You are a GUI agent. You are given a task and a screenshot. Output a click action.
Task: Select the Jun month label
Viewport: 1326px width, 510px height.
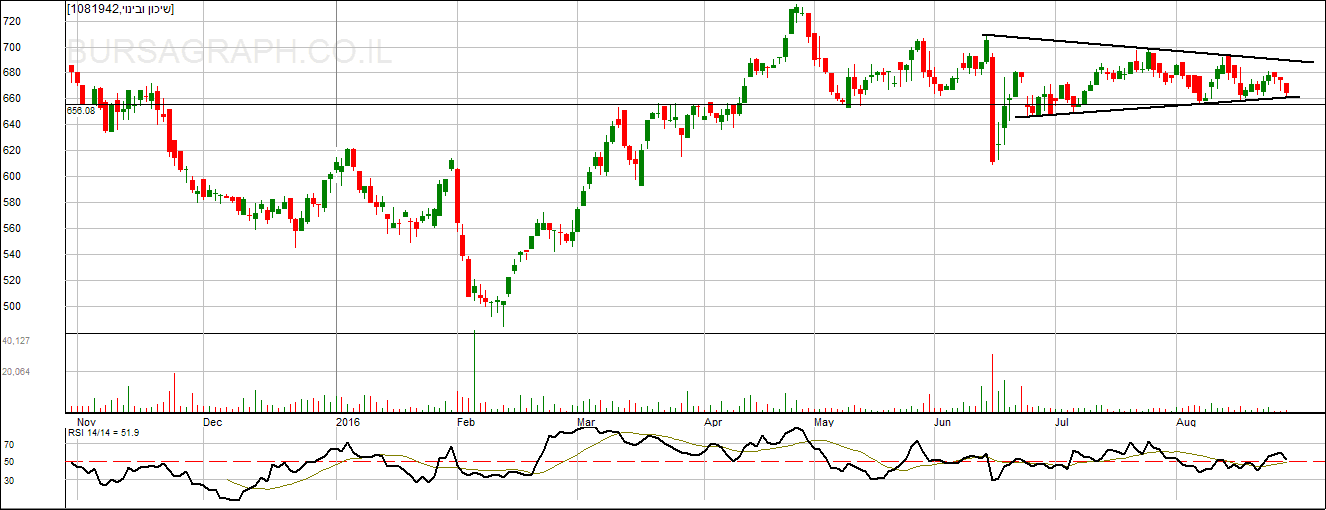click(x=943, y=422)
